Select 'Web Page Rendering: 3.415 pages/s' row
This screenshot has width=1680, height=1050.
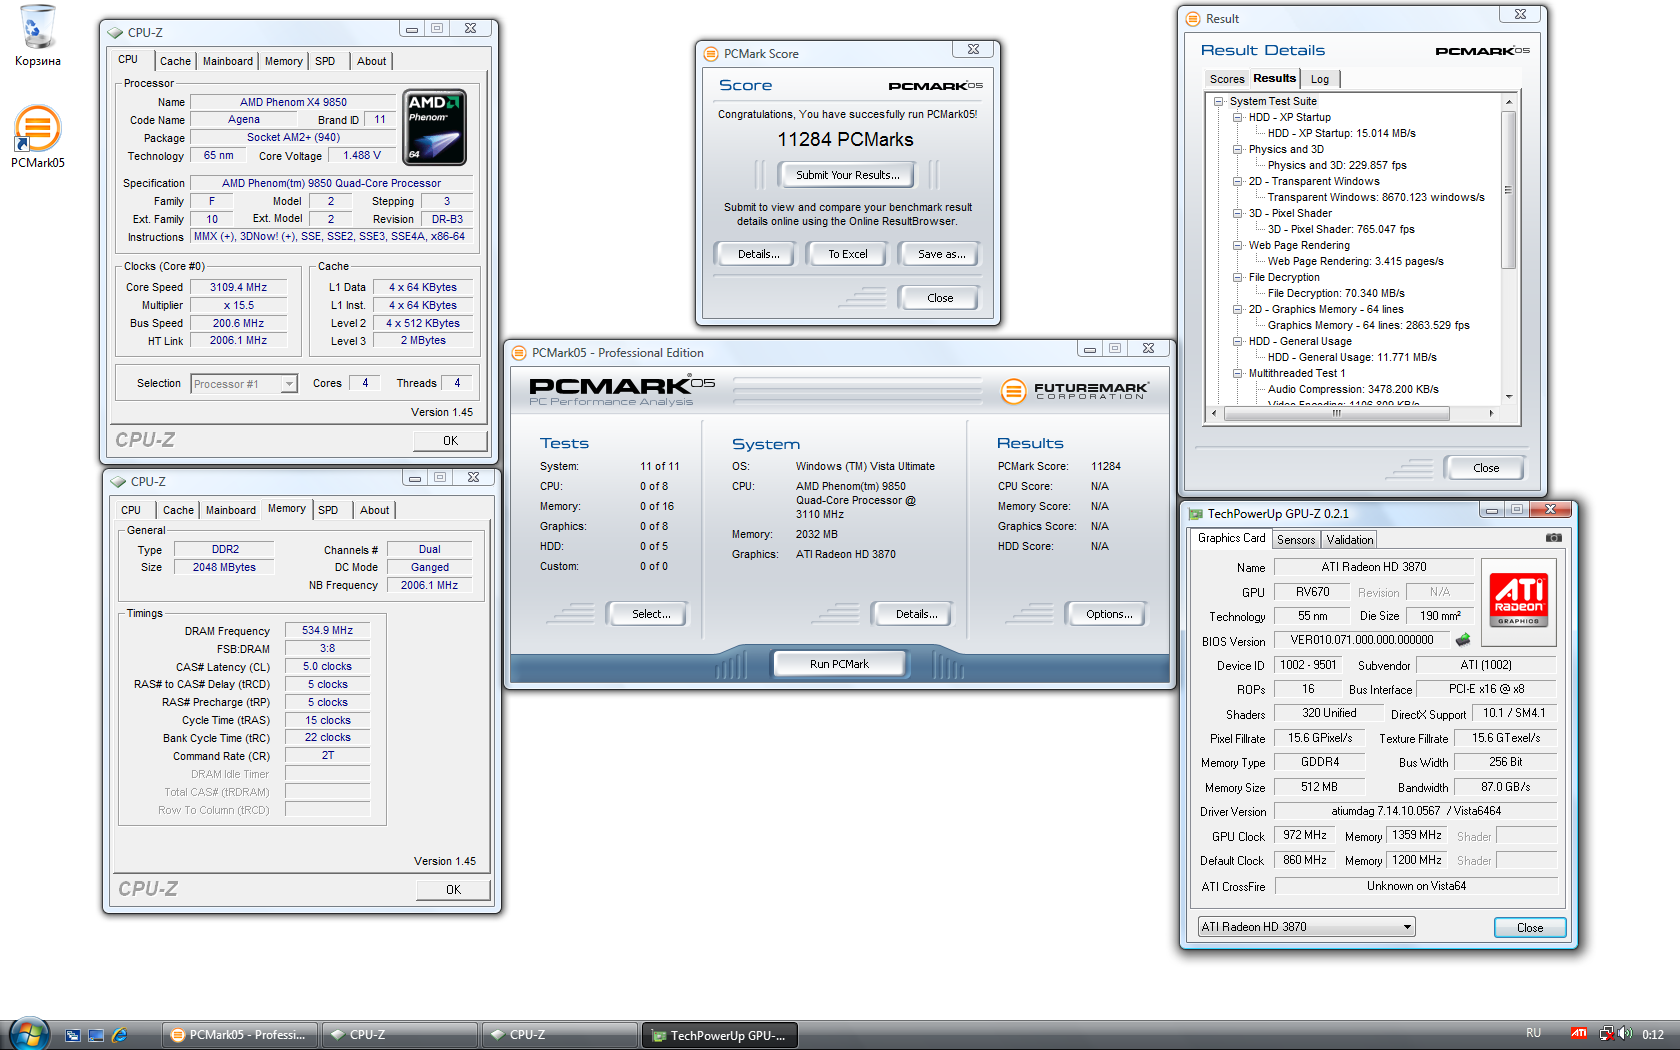coord(1355,261)
